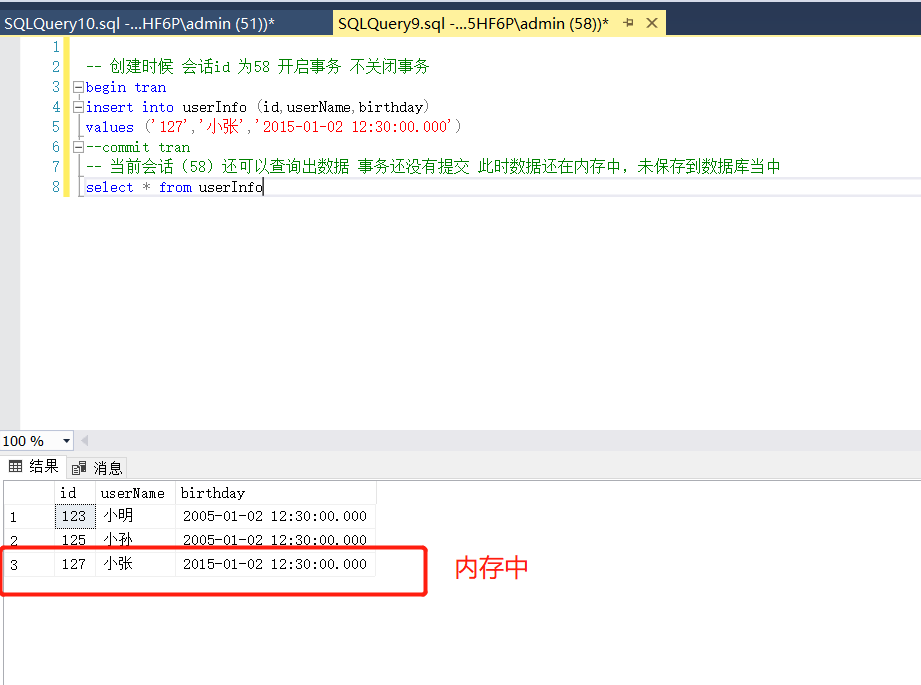
Task: Switch to the 消息 messages tab
Action: point(104,467)
